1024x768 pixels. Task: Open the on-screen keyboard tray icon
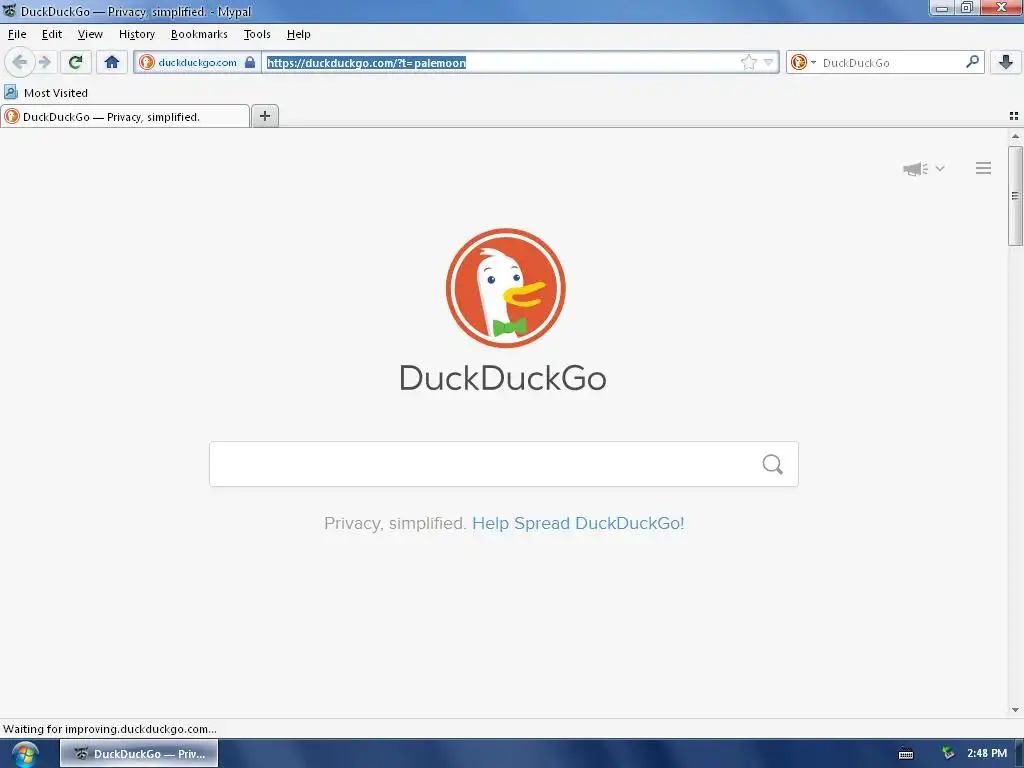906,754
